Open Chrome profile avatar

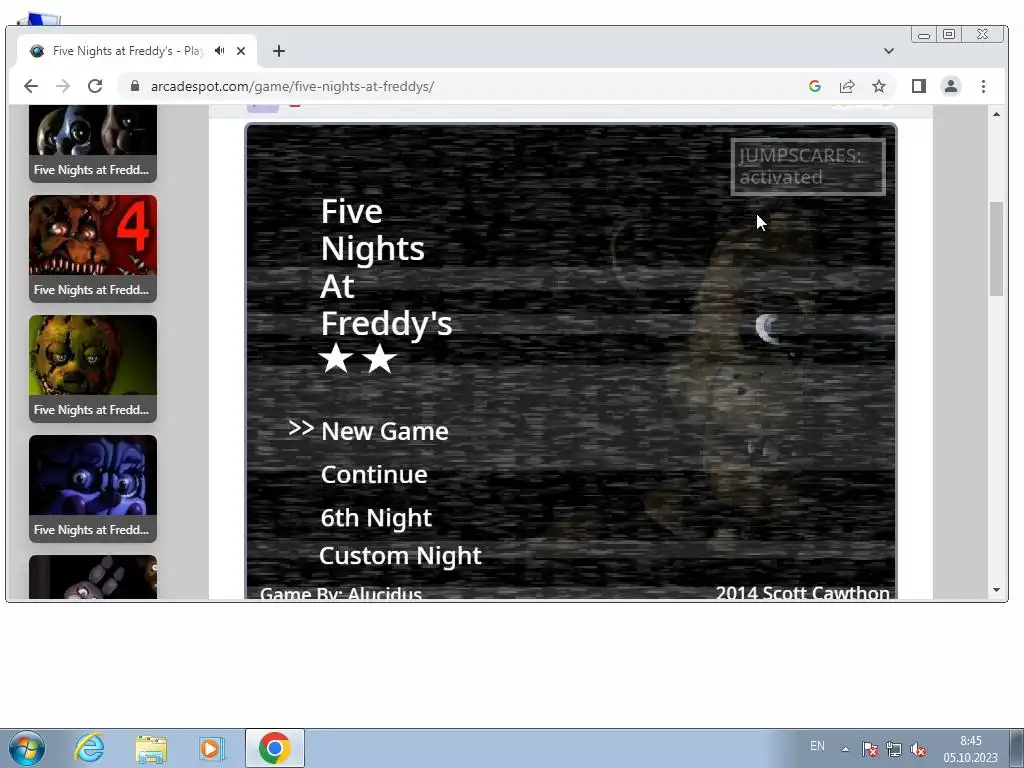(x=951, y=86)
